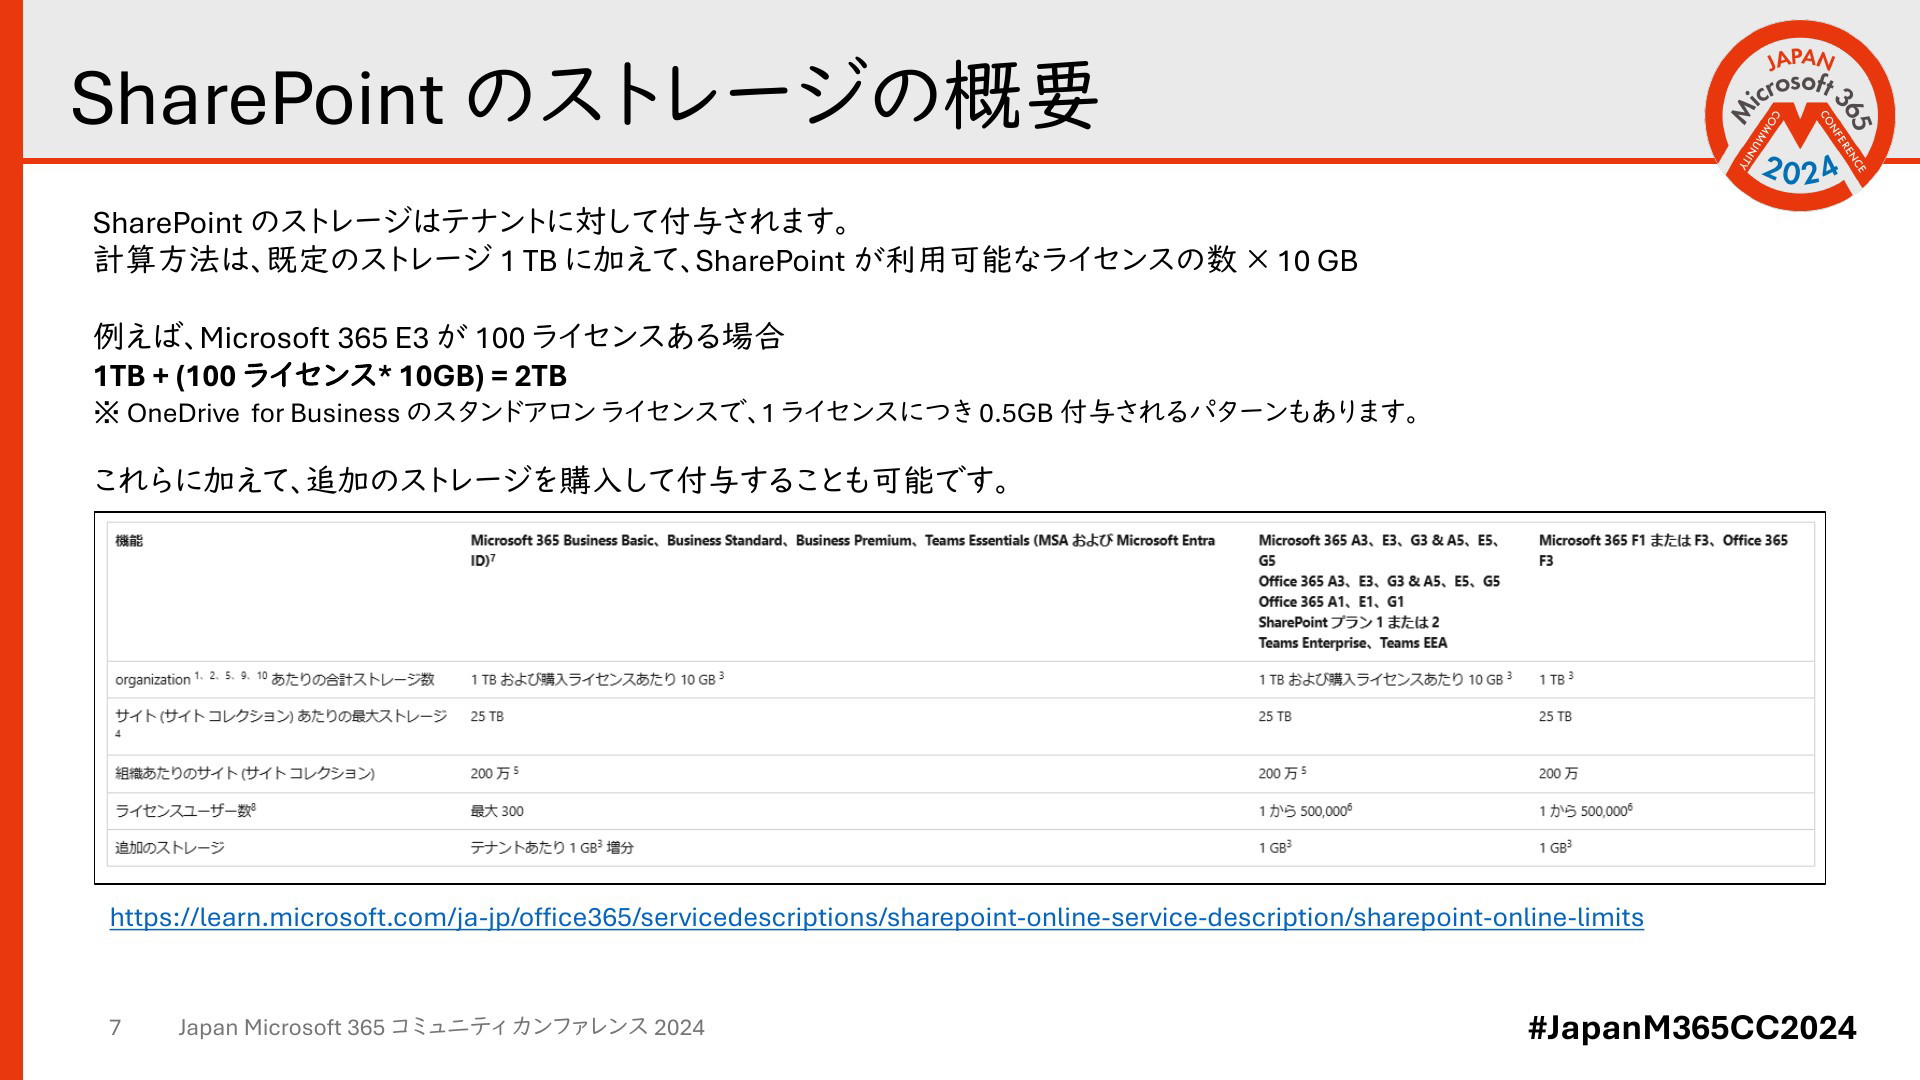Click row label '組織あたりのサイト (サイト コレクション)'
Screen dimensions: 1920x1080
(x=245, y=773)
